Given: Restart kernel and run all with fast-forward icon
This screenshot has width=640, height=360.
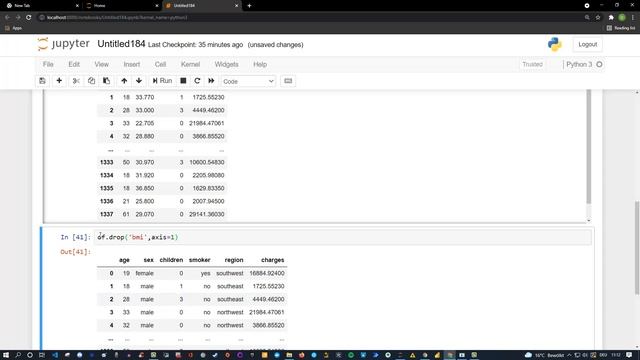Looking at the screenshot, I should (x=211, y=81).
